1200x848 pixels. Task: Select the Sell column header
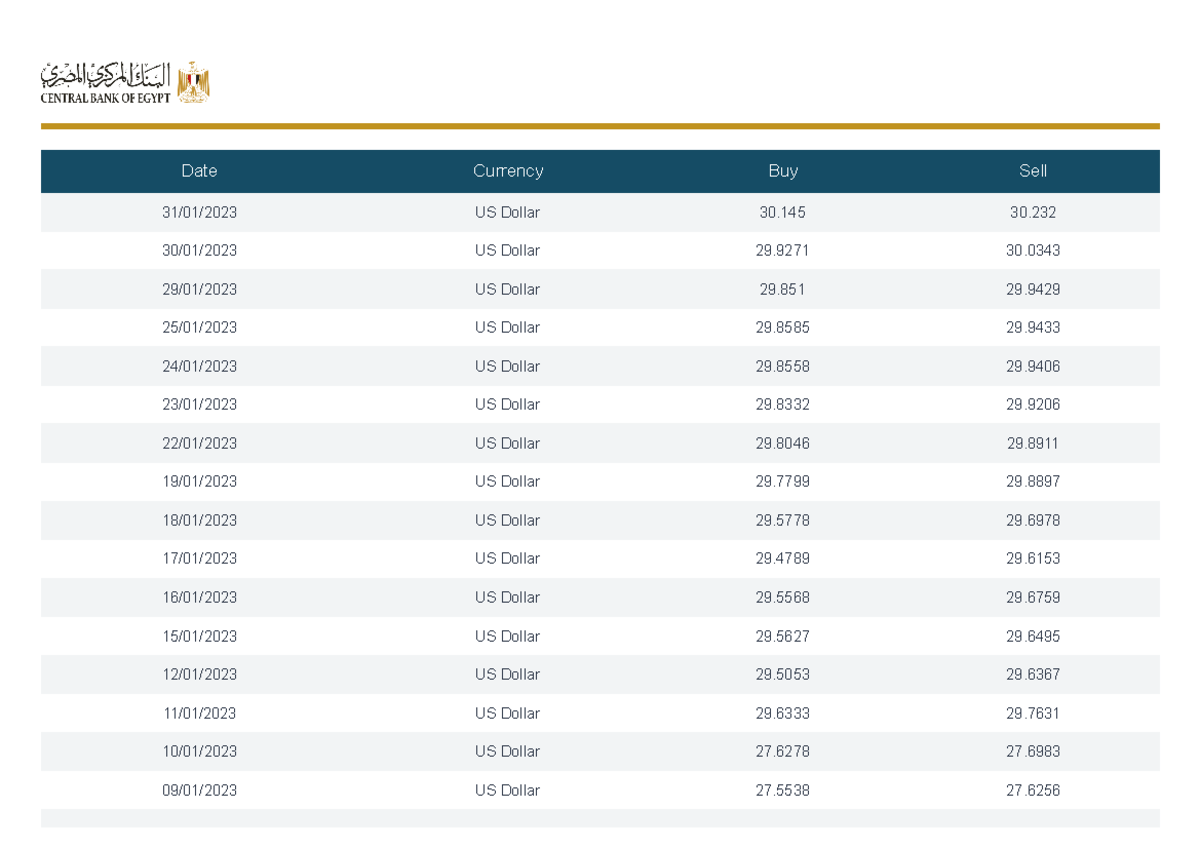(x=1033, y=171)
